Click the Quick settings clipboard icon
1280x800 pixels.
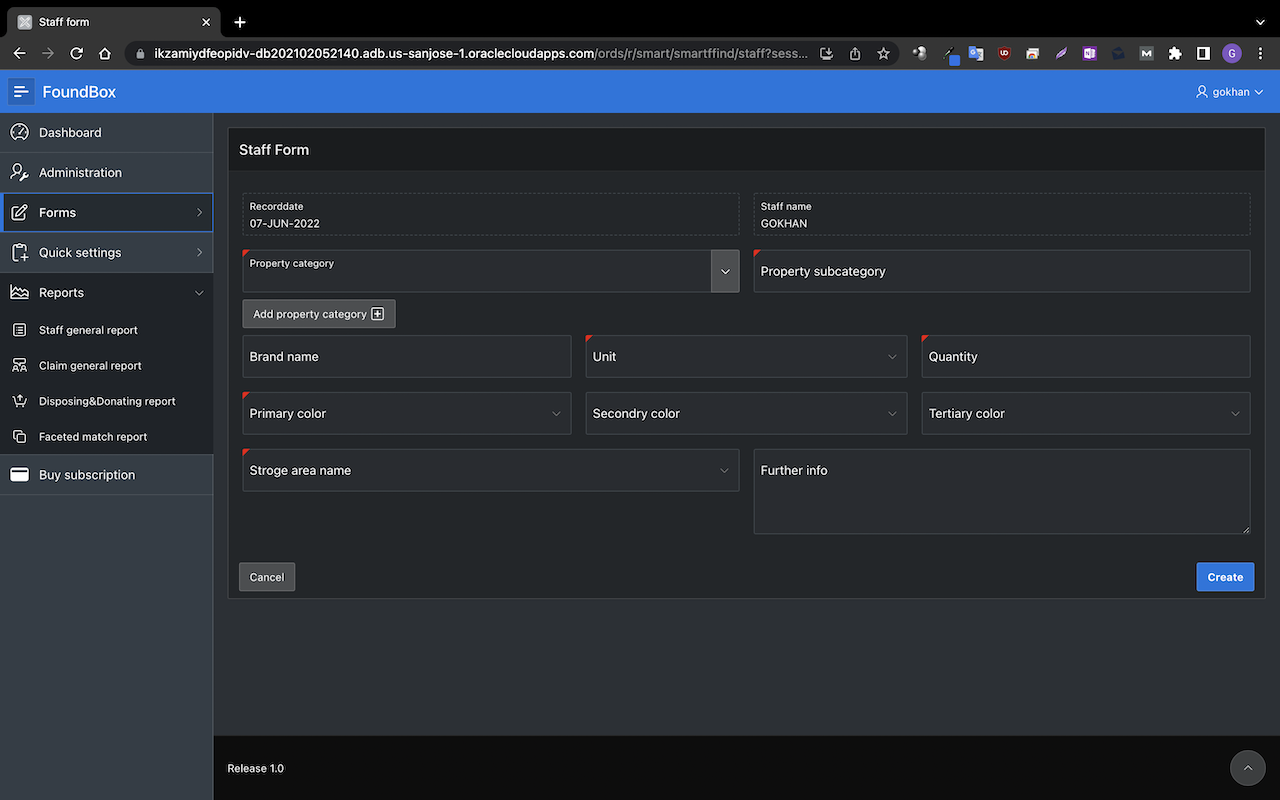(x=19, y=252)
